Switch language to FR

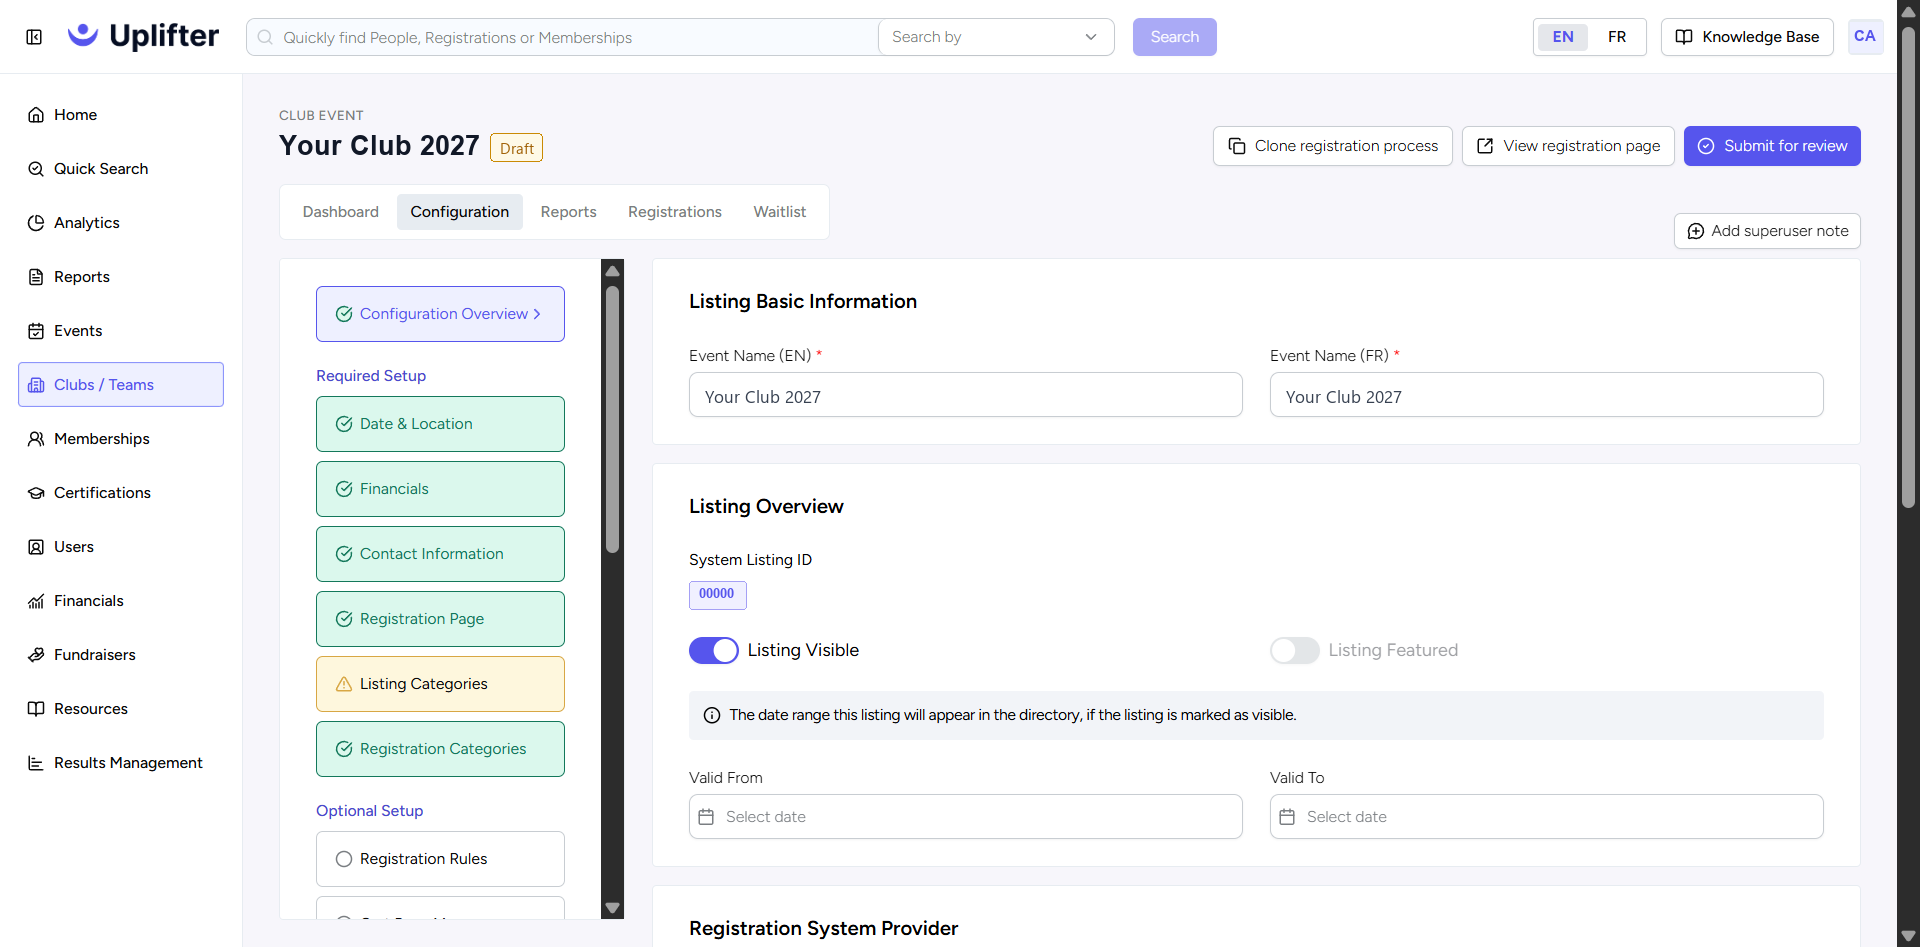coord(1617,37)
